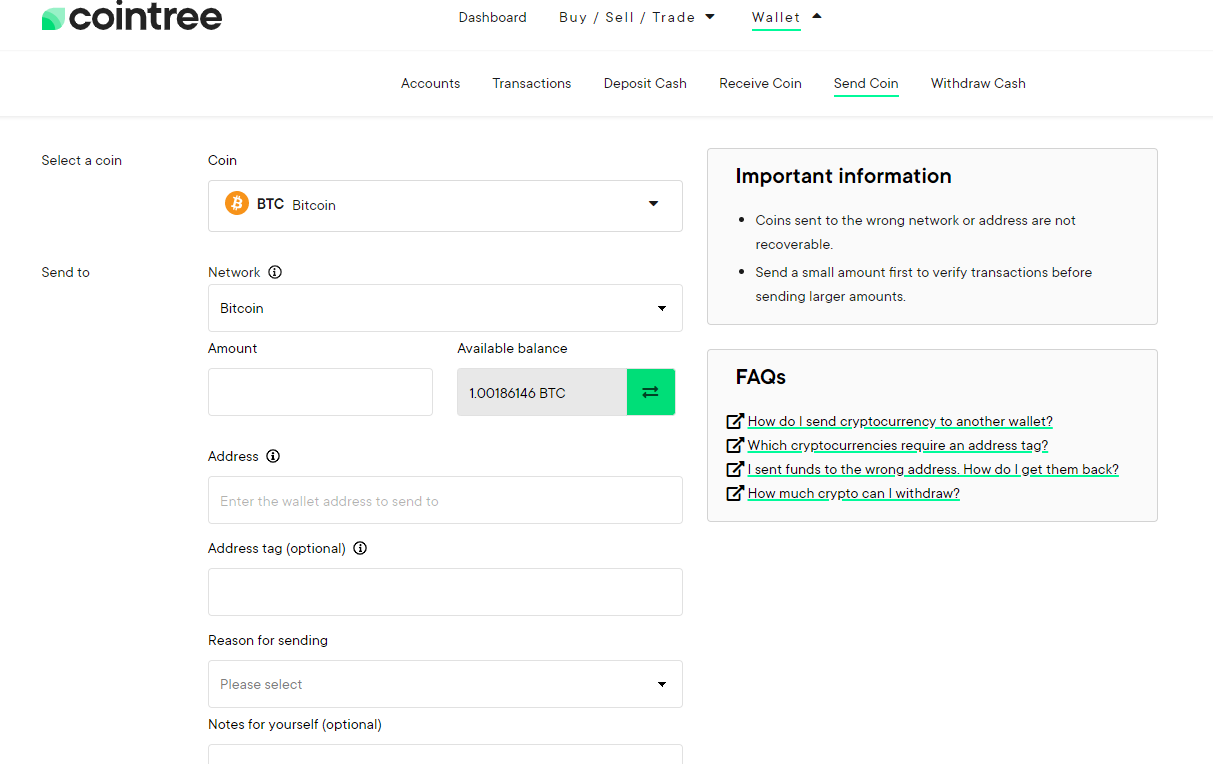1213x764 pixels.
Task: Click the 'Send to' label
Action: click(65, 272)
